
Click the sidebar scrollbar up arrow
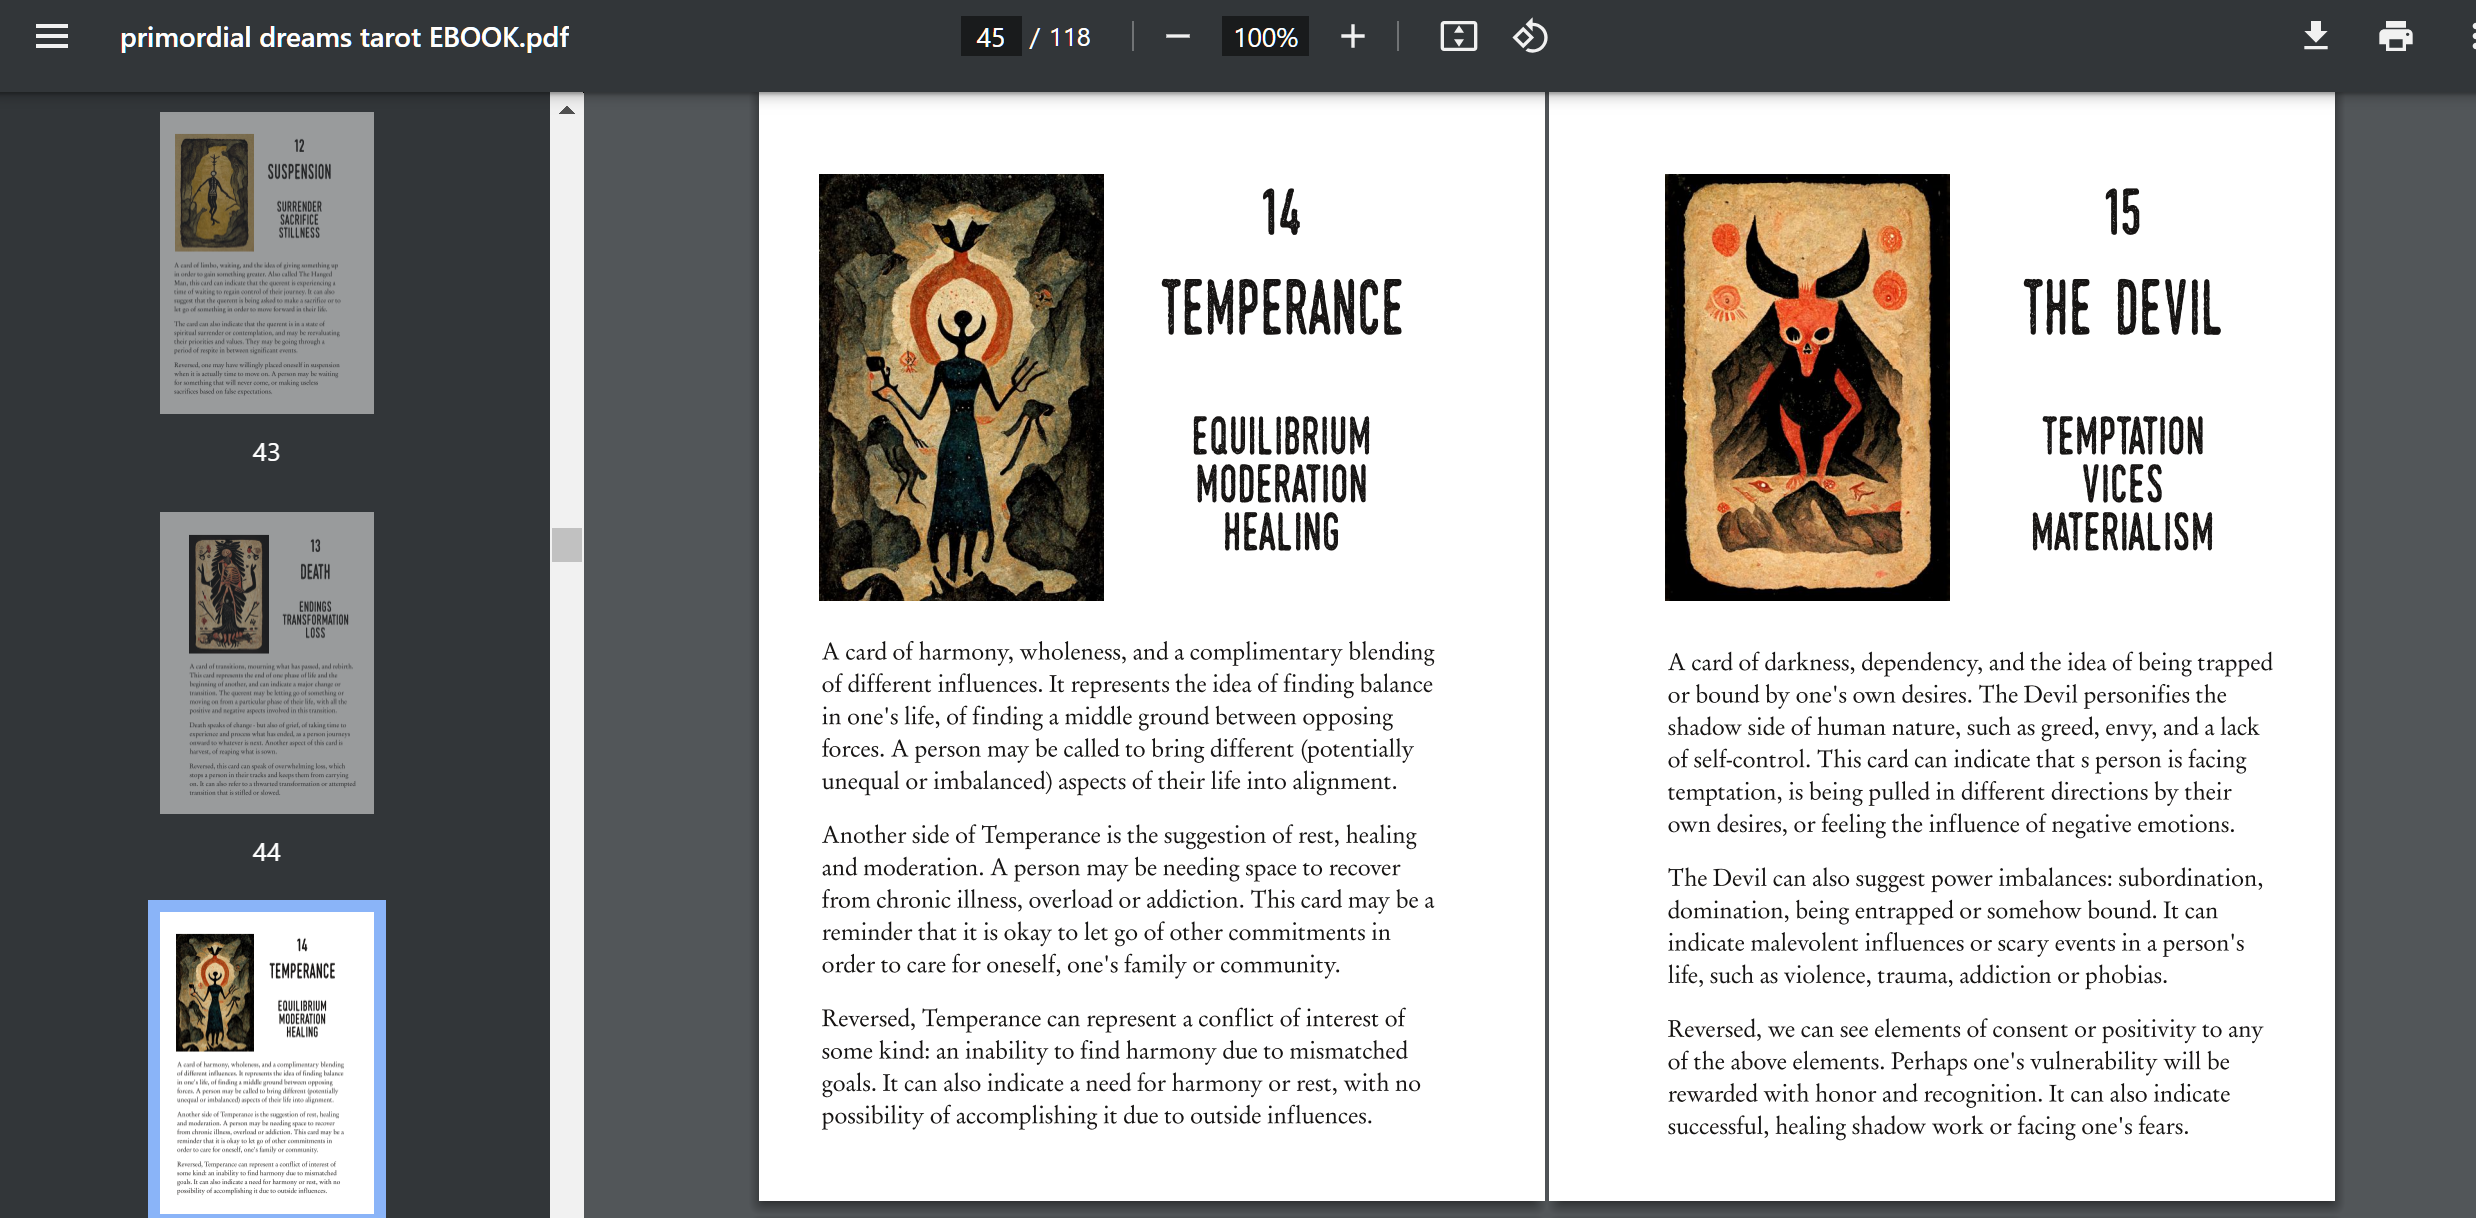pyautogui.click(x=567, y=110)
